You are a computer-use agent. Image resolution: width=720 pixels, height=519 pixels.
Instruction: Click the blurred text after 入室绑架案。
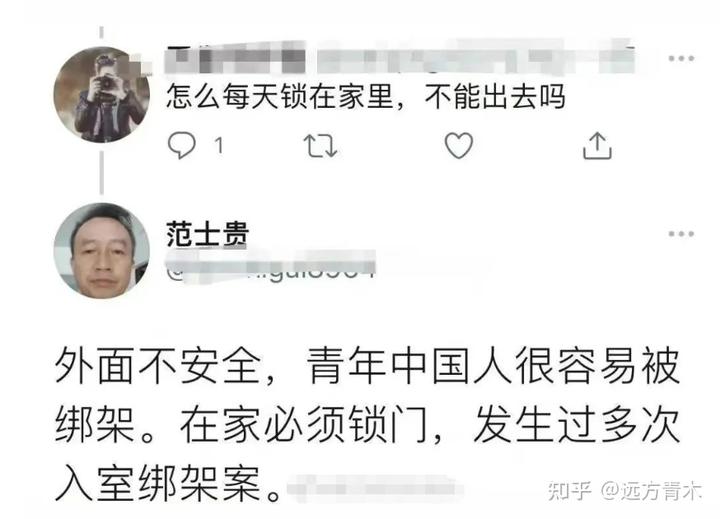point(372,488)
